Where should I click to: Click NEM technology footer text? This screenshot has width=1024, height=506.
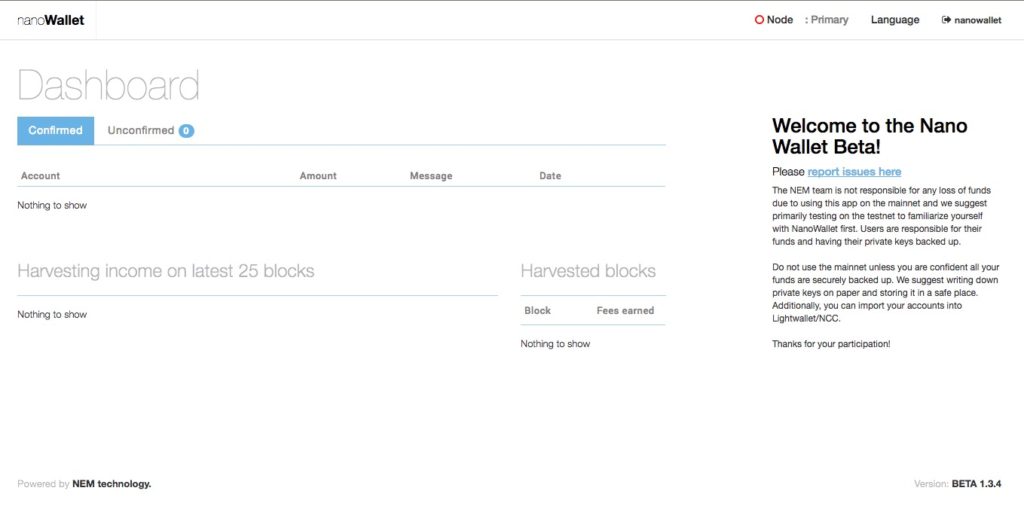coord(112,484)
